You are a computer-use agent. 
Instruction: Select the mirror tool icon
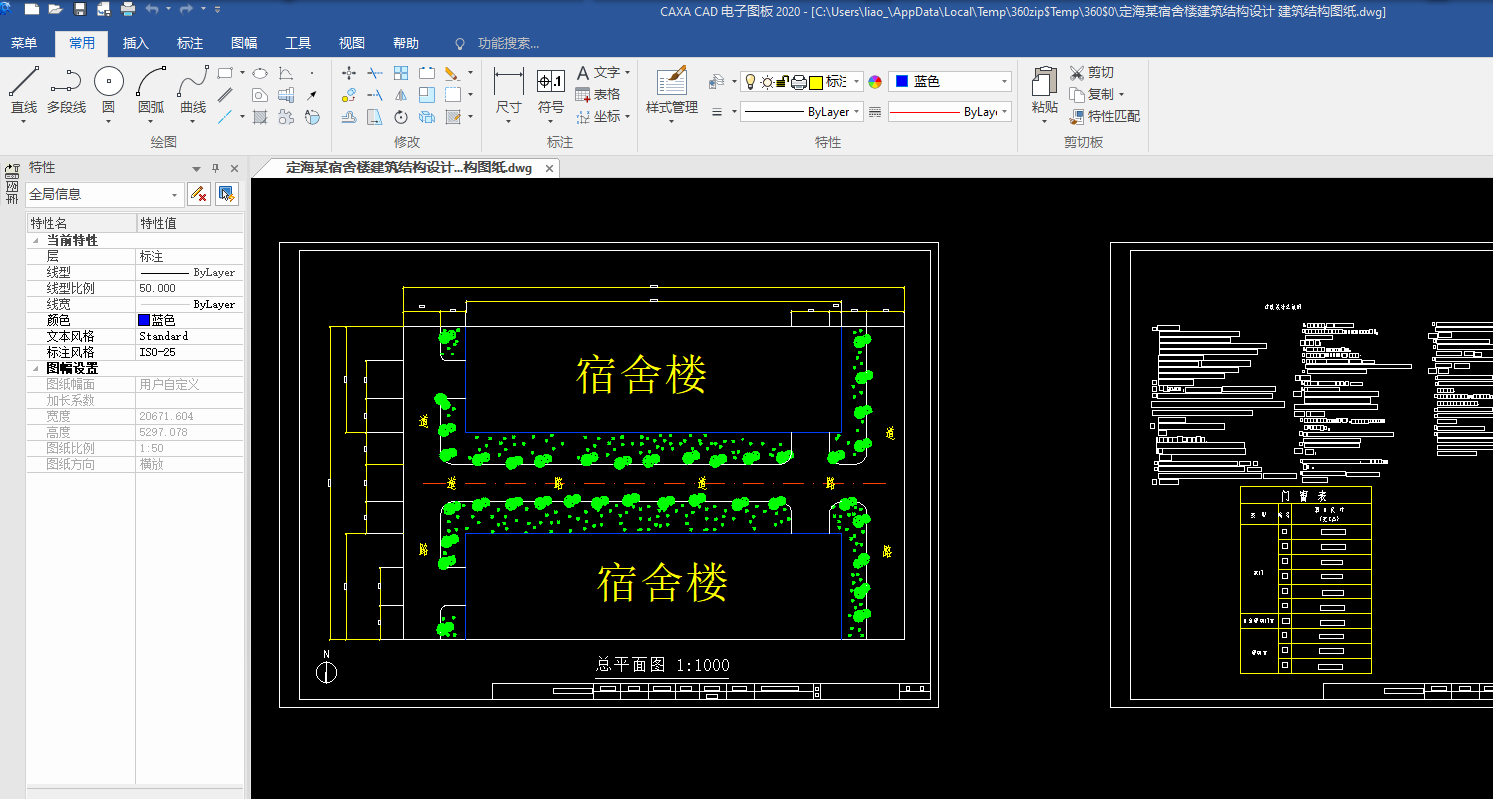click(400, 95)
